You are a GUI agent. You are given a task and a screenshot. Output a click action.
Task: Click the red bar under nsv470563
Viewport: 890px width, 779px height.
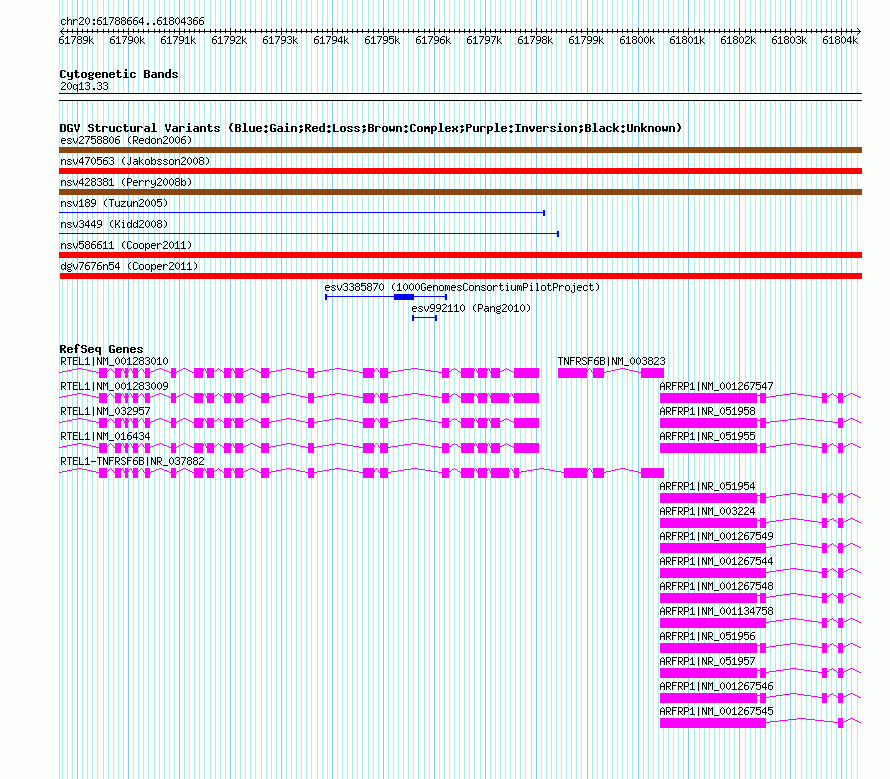pyautogui.click(x=460, y=171)
